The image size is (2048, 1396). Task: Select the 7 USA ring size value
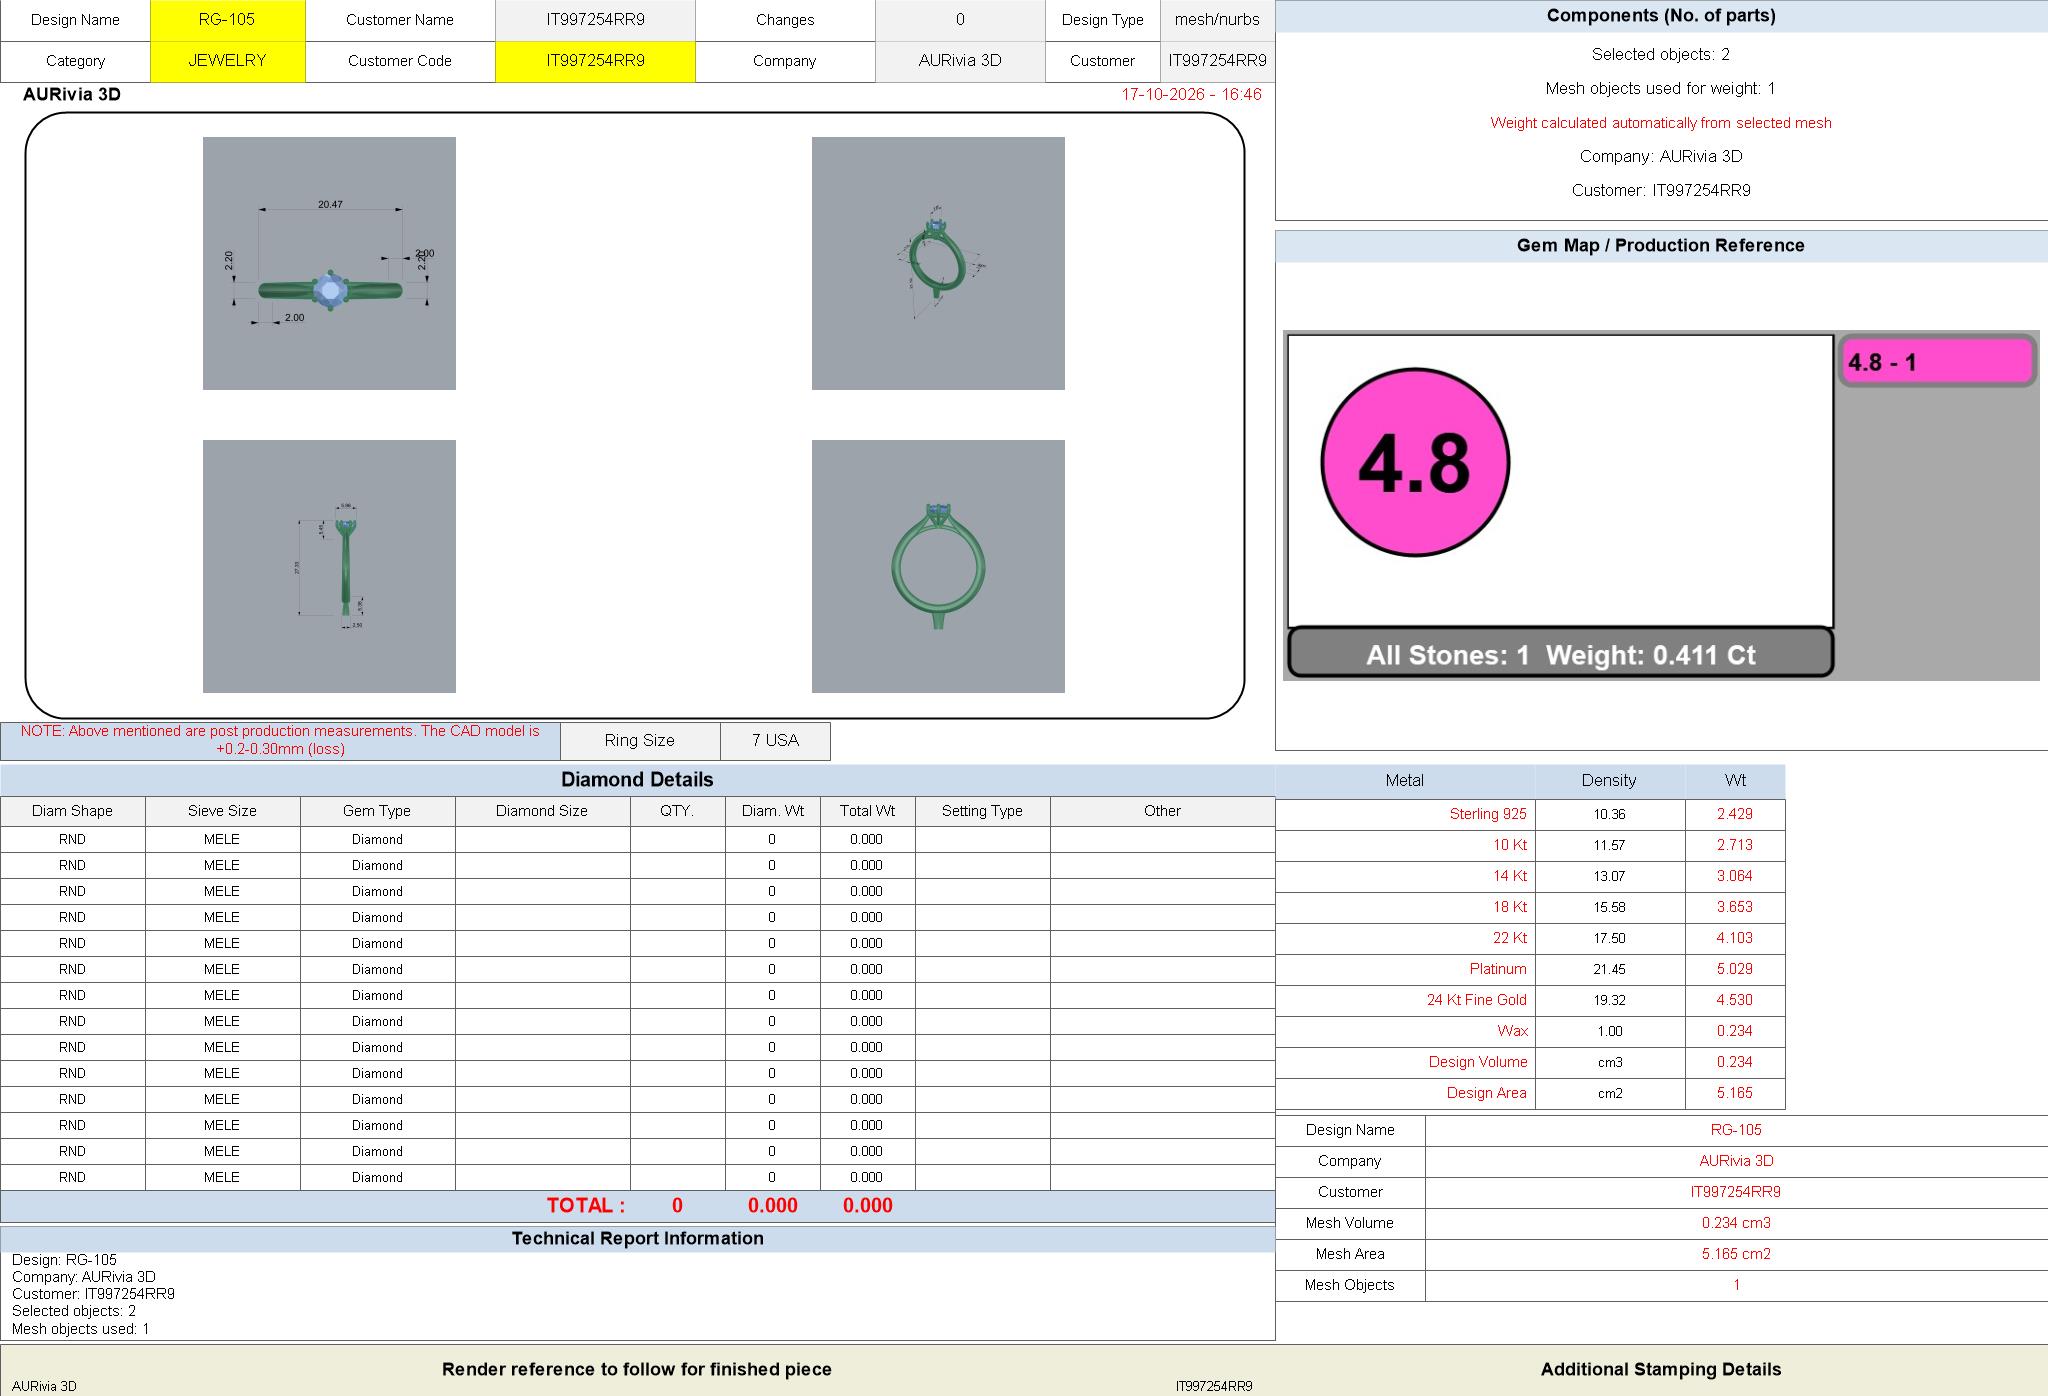(x=775, y=741)
